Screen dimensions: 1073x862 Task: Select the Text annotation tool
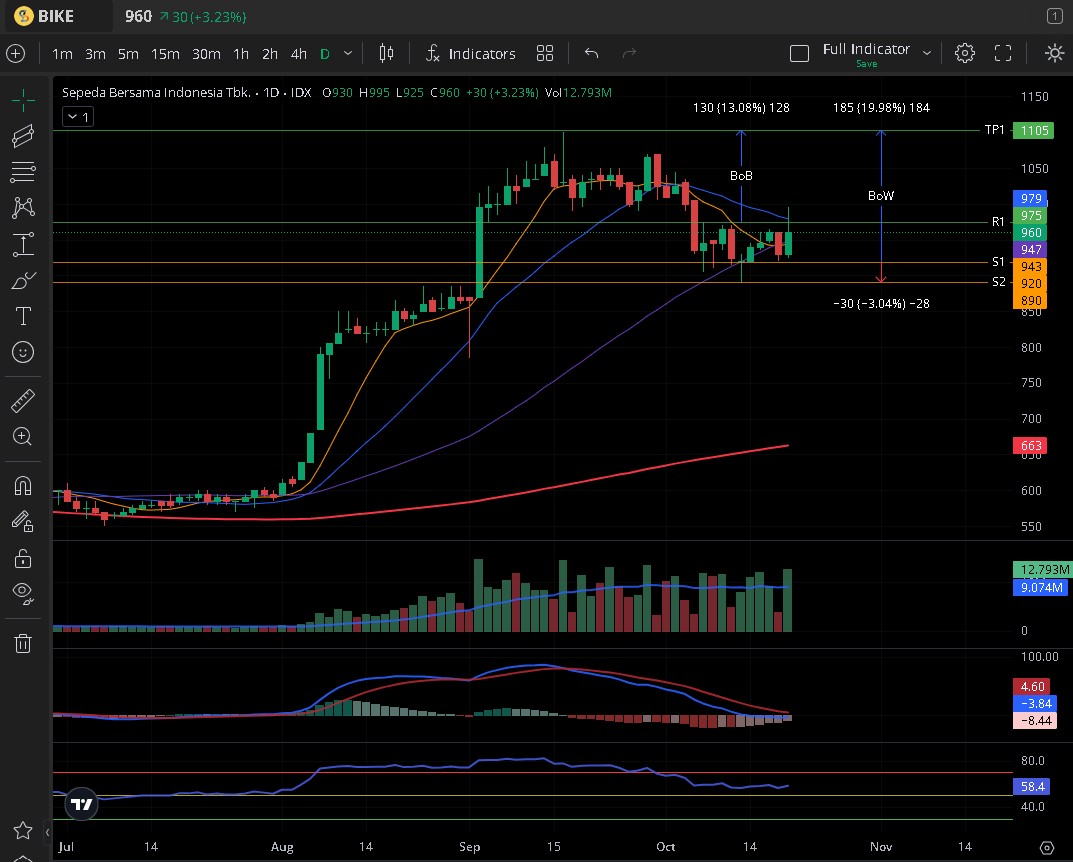click(x=23, y=316)
